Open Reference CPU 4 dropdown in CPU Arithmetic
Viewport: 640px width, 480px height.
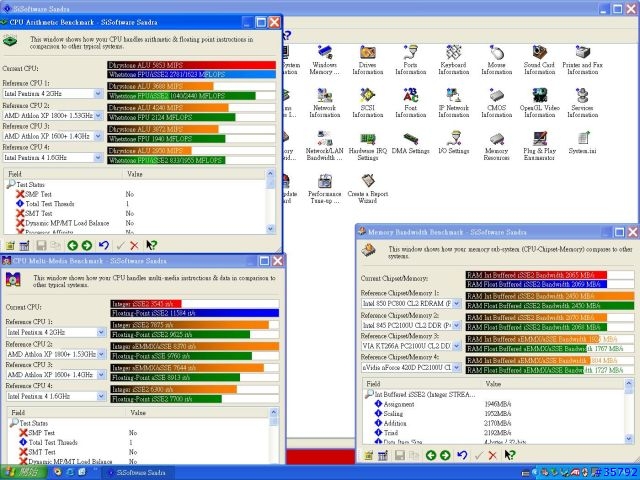coord(98,157)
